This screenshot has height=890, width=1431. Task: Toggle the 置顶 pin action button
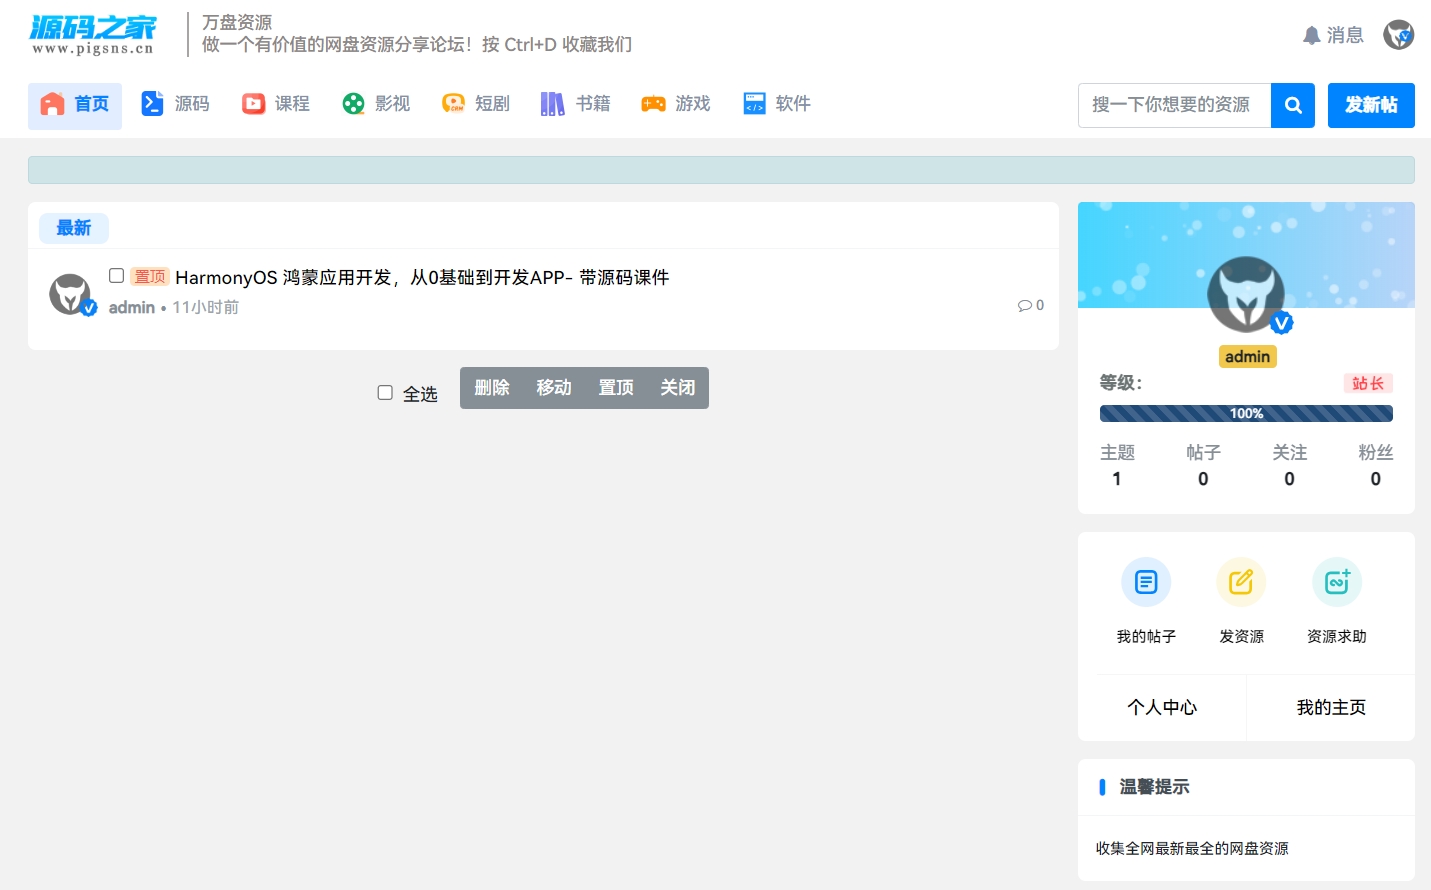[615, 387]
